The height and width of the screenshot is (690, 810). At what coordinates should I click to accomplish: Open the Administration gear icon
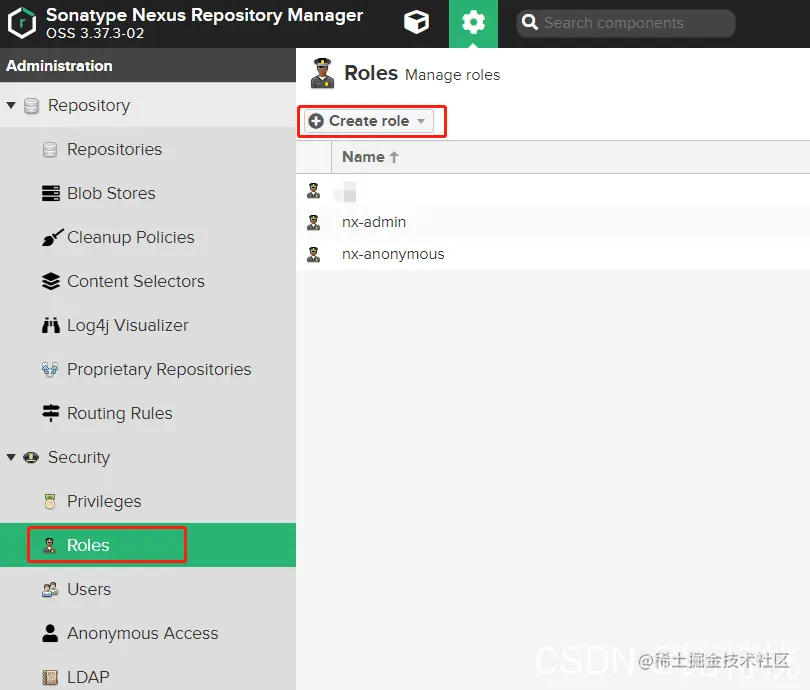coord(473,23)
